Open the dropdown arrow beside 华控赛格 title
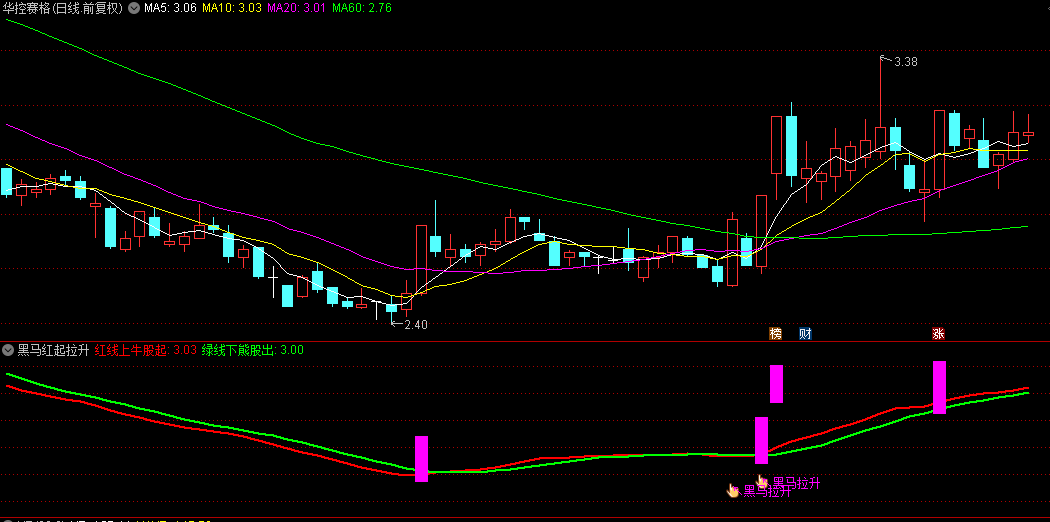Screen dimensions: 1050x522 tap(134, 8)
